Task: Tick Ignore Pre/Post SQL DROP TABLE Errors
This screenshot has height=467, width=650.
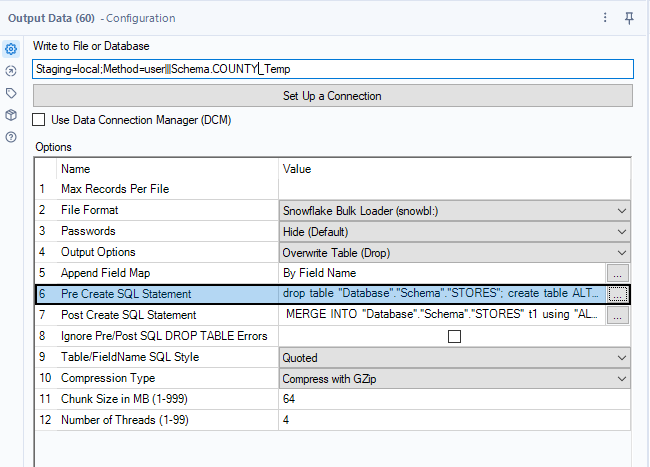Action: [x=454, y=336]
